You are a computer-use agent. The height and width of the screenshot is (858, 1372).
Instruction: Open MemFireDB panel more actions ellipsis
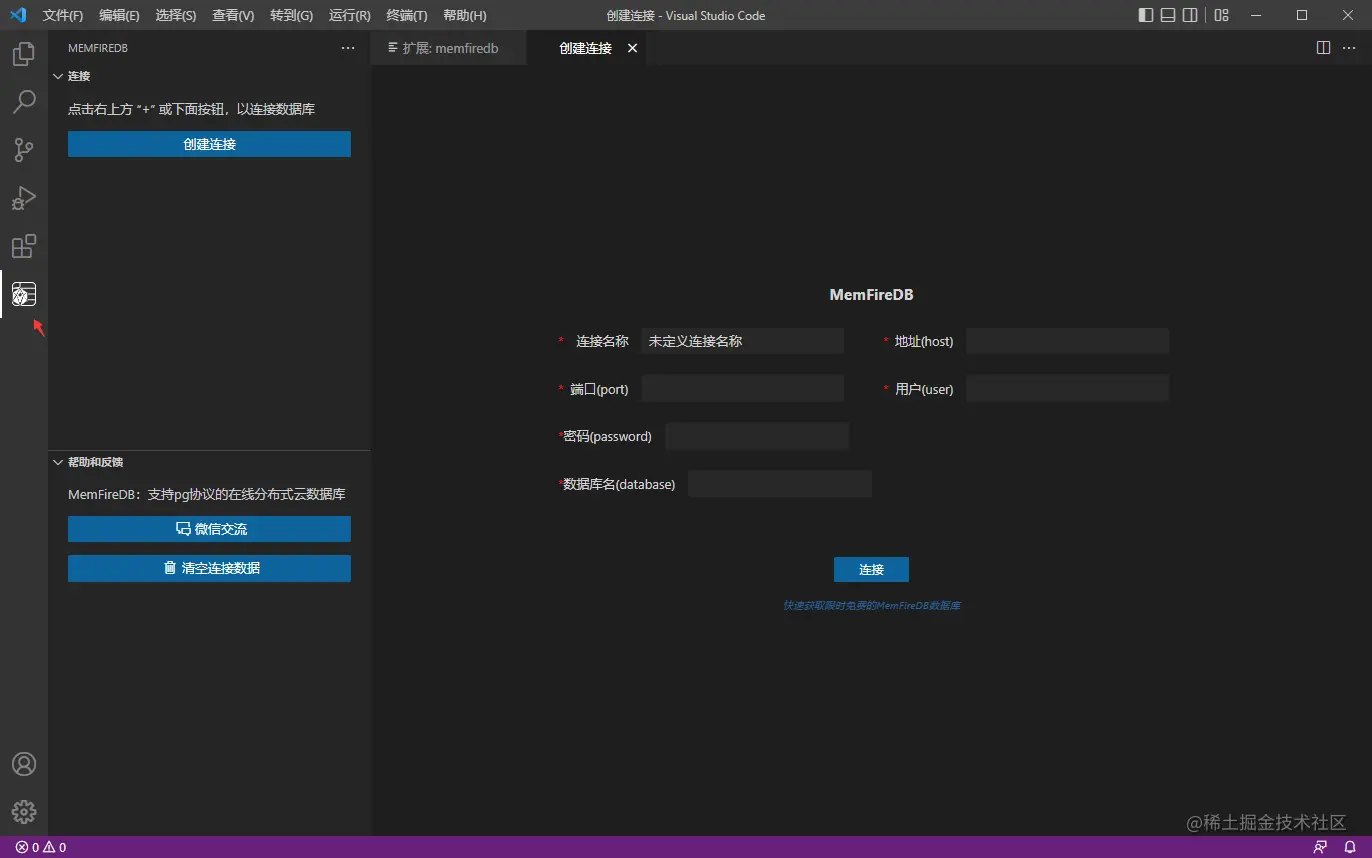coord(348,48)
